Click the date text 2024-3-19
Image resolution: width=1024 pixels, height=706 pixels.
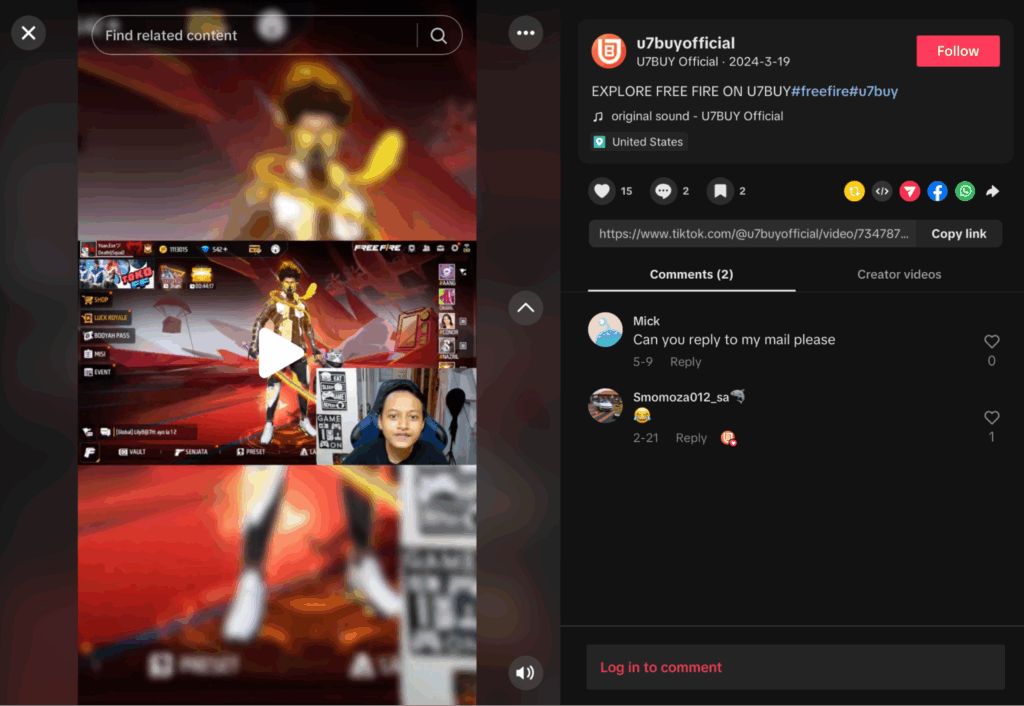759,61
